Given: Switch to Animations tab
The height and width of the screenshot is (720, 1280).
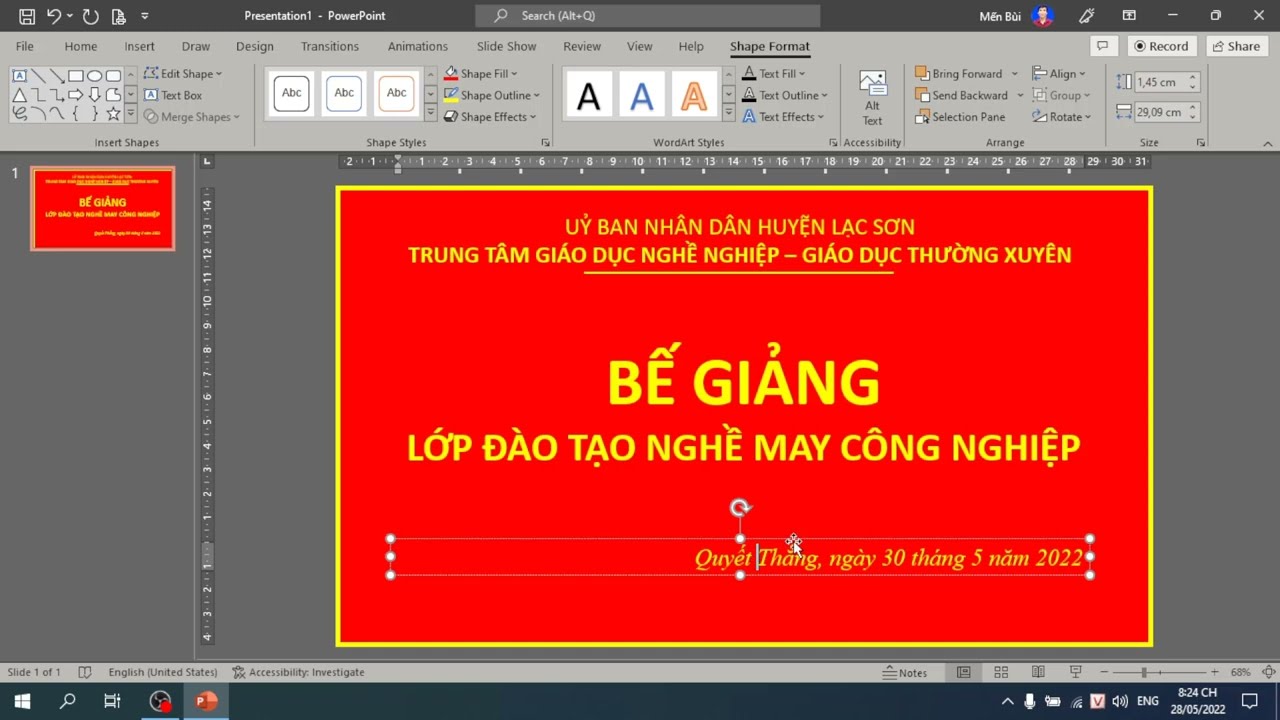Looking at the screenshot, I should coord(418,46).
